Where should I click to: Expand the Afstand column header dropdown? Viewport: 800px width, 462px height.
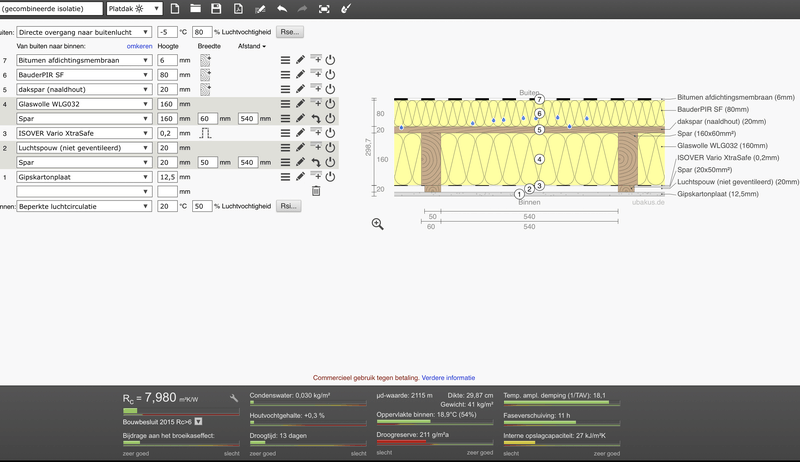pos(252,46)
